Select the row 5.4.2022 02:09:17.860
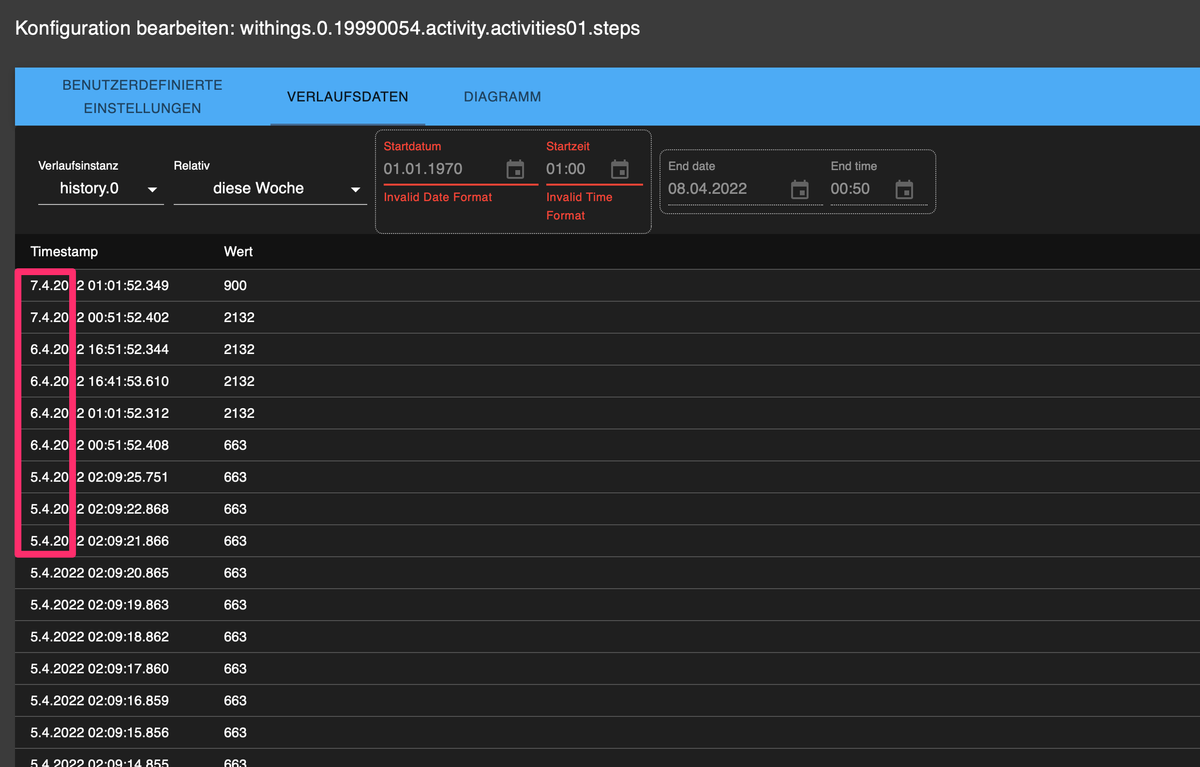 pyautogui.click(x=607, y=669)
